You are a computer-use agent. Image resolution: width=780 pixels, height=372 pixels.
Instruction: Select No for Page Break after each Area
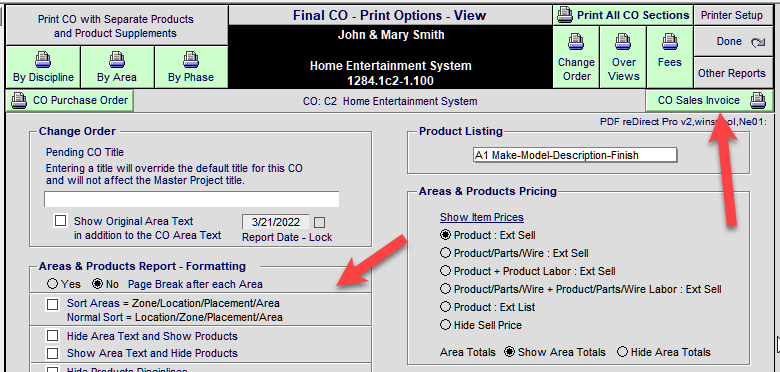coord(97,284)
